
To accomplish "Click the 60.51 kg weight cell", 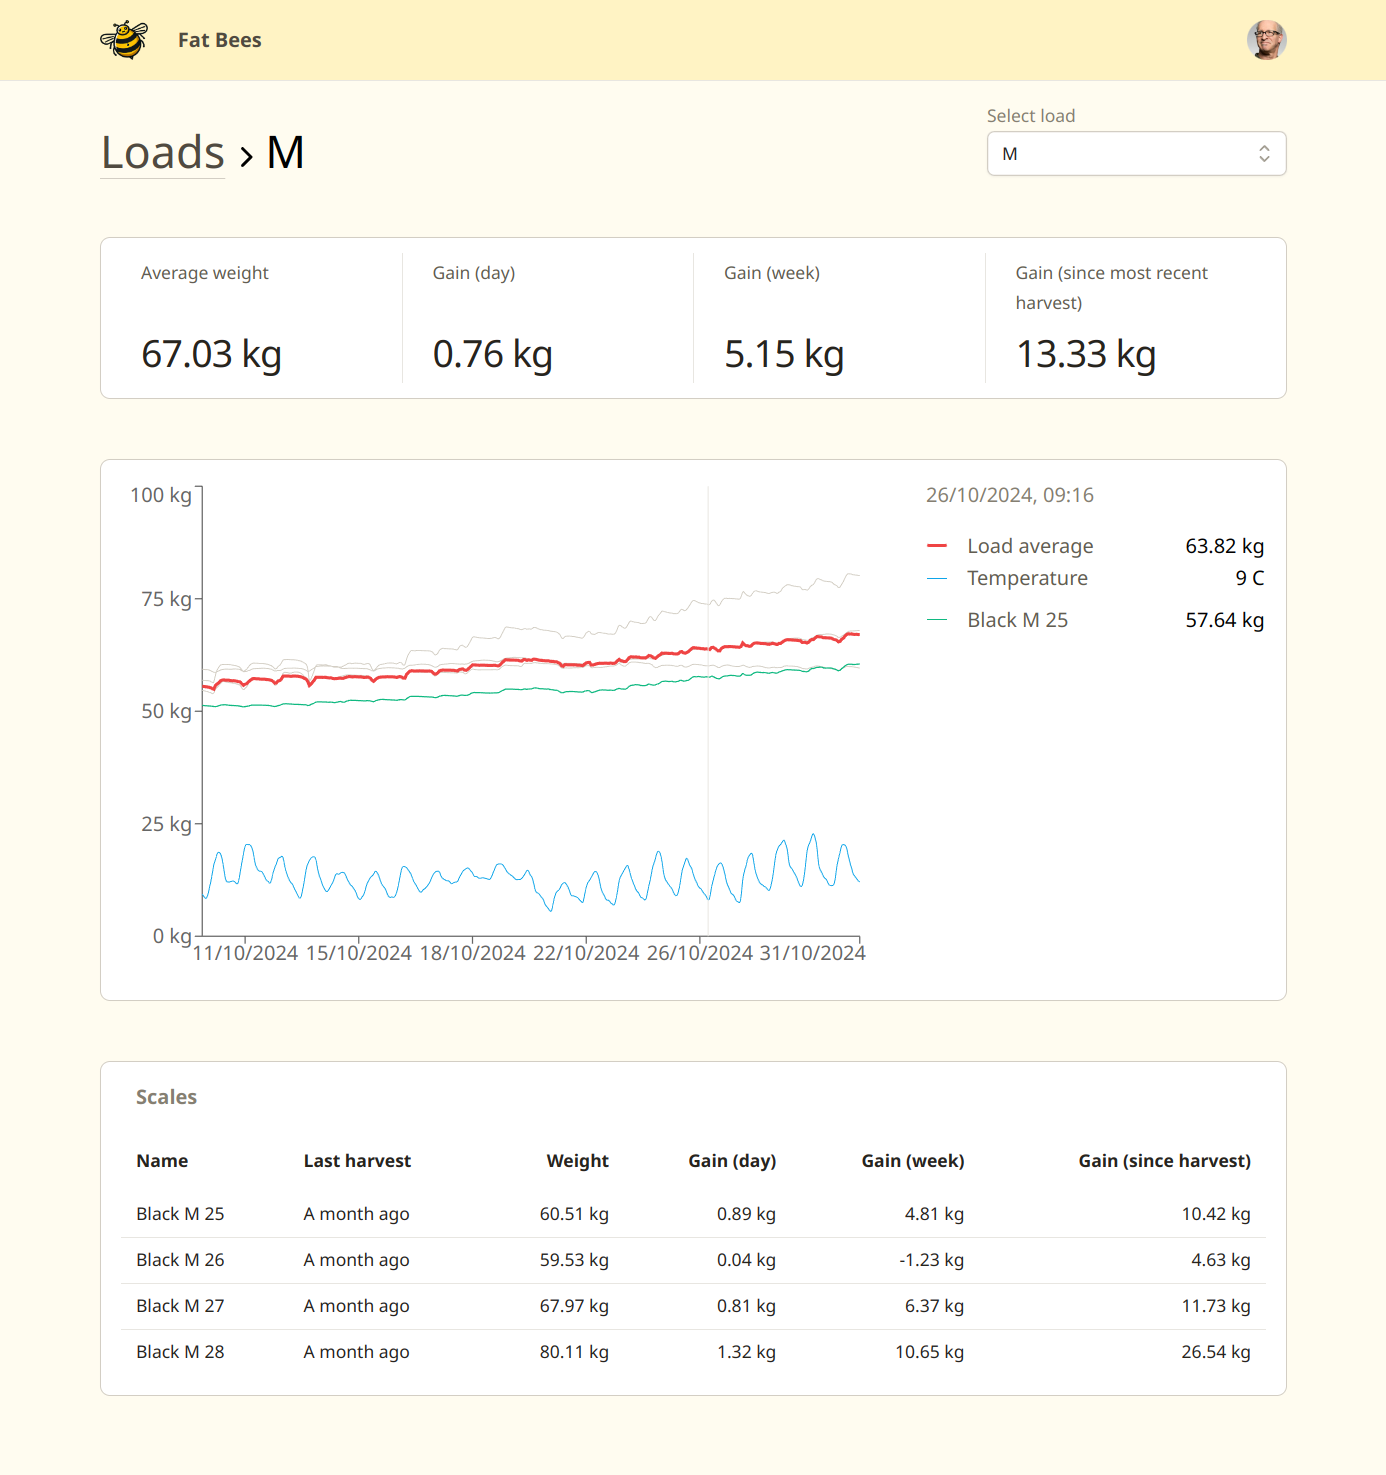I will click(574, 1214).
